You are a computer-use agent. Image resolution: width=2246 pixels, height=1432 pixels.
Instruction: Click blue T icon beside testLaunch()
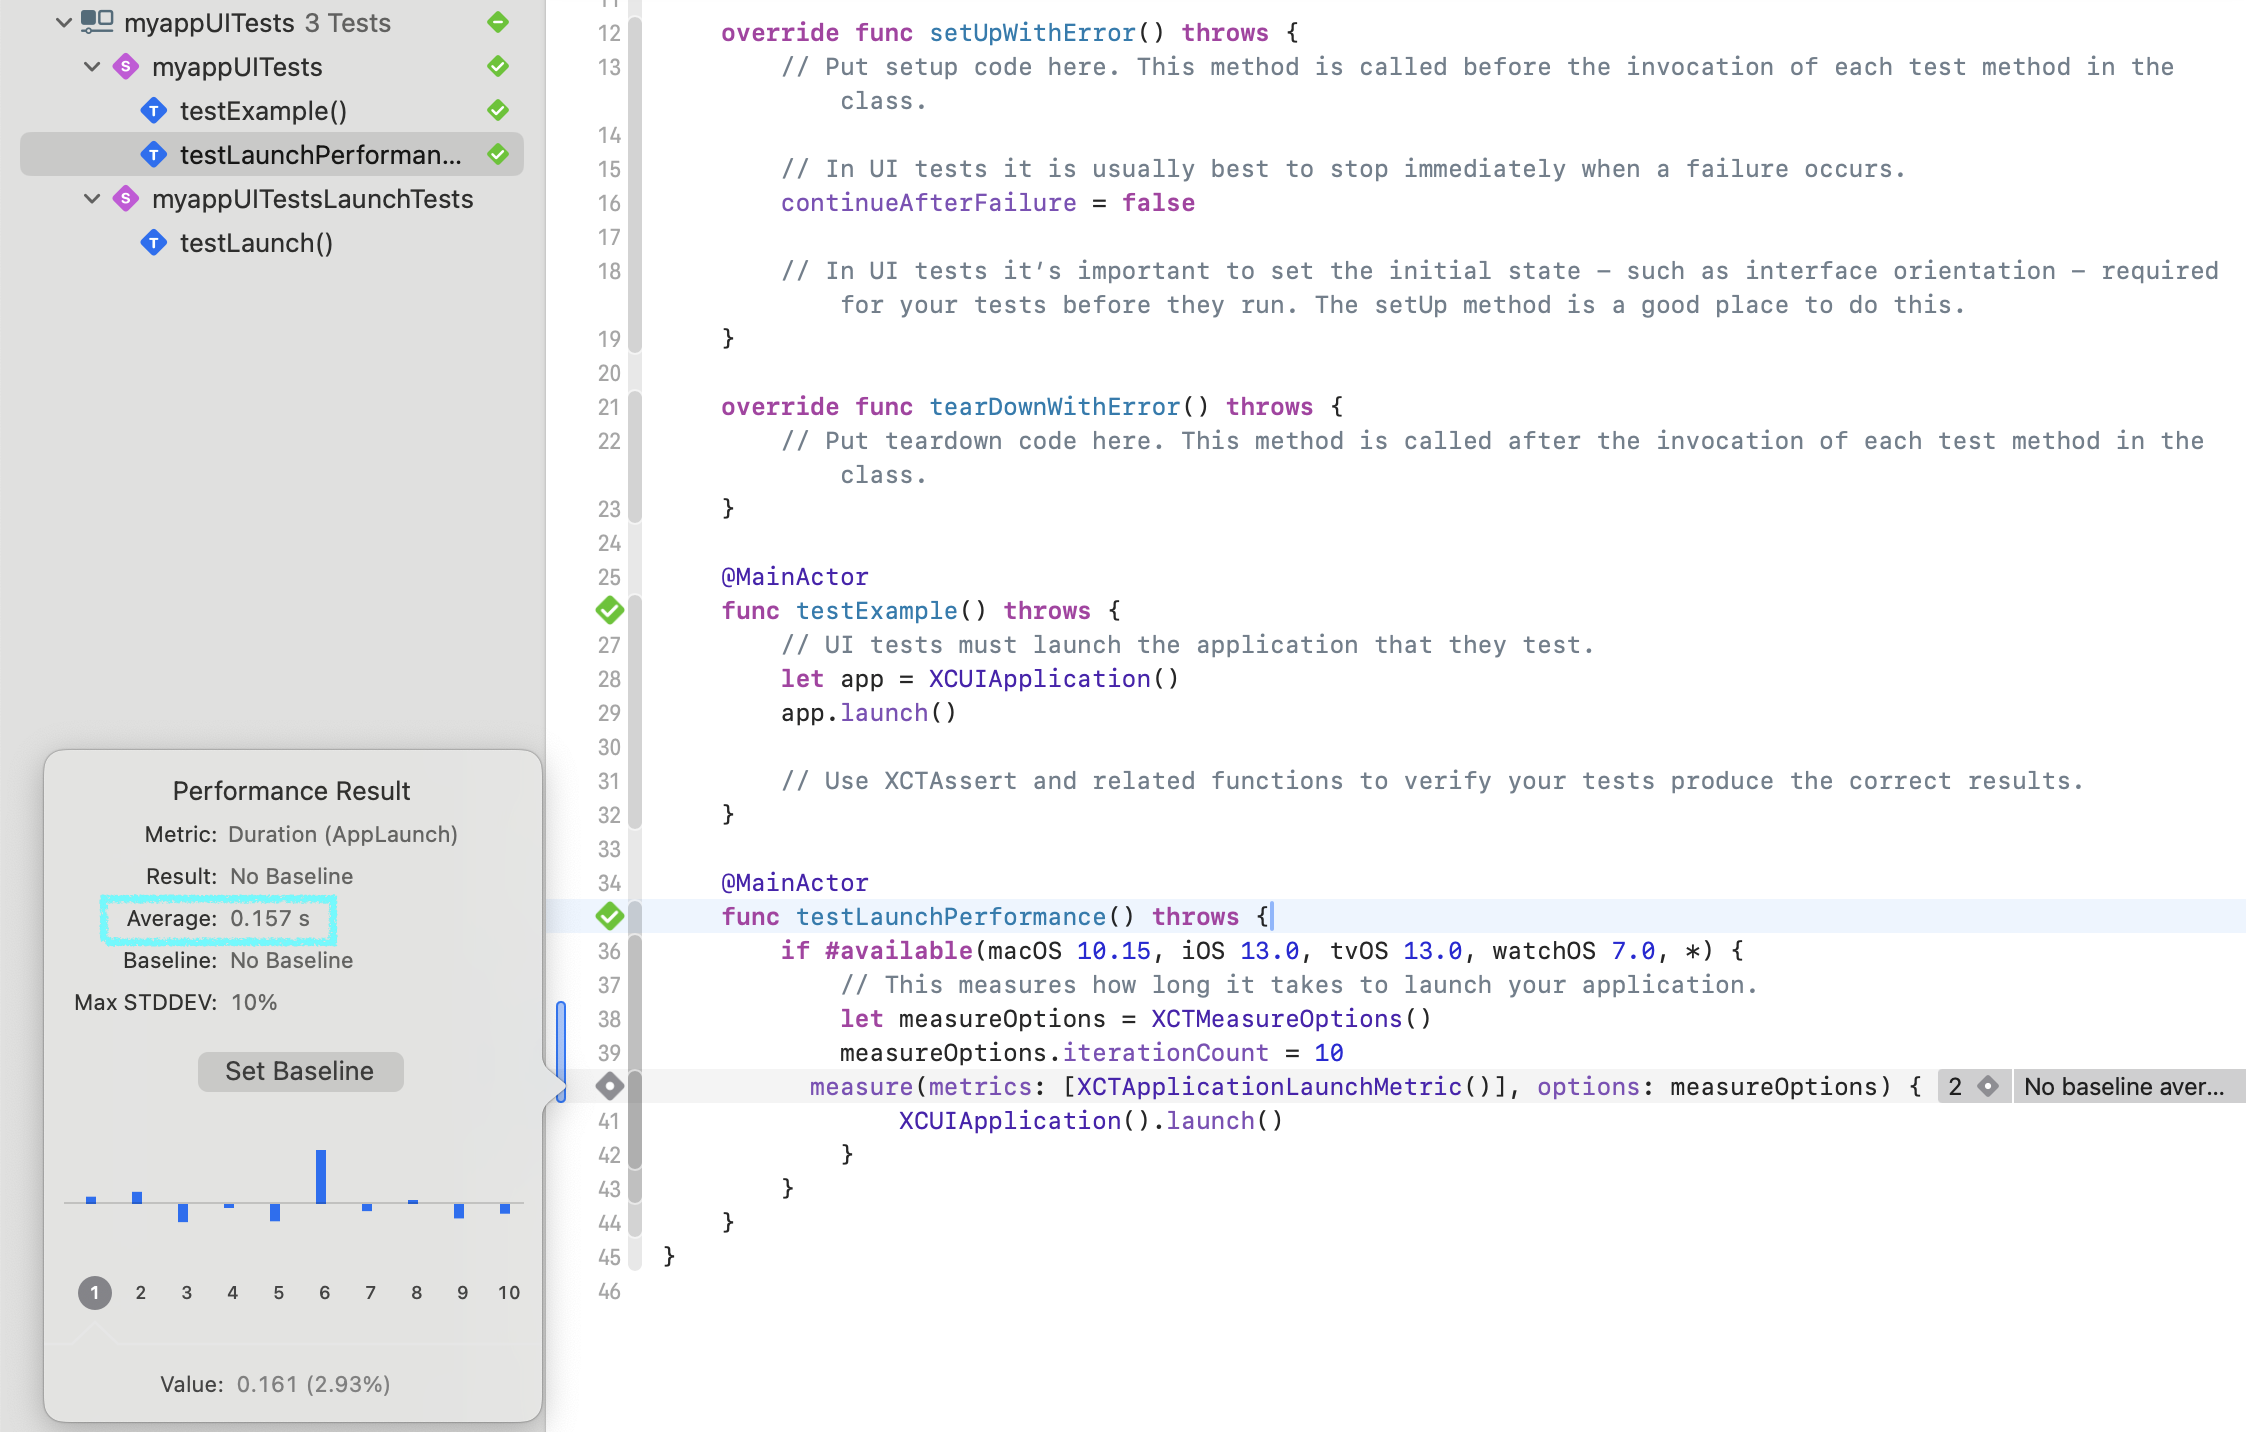153,243
